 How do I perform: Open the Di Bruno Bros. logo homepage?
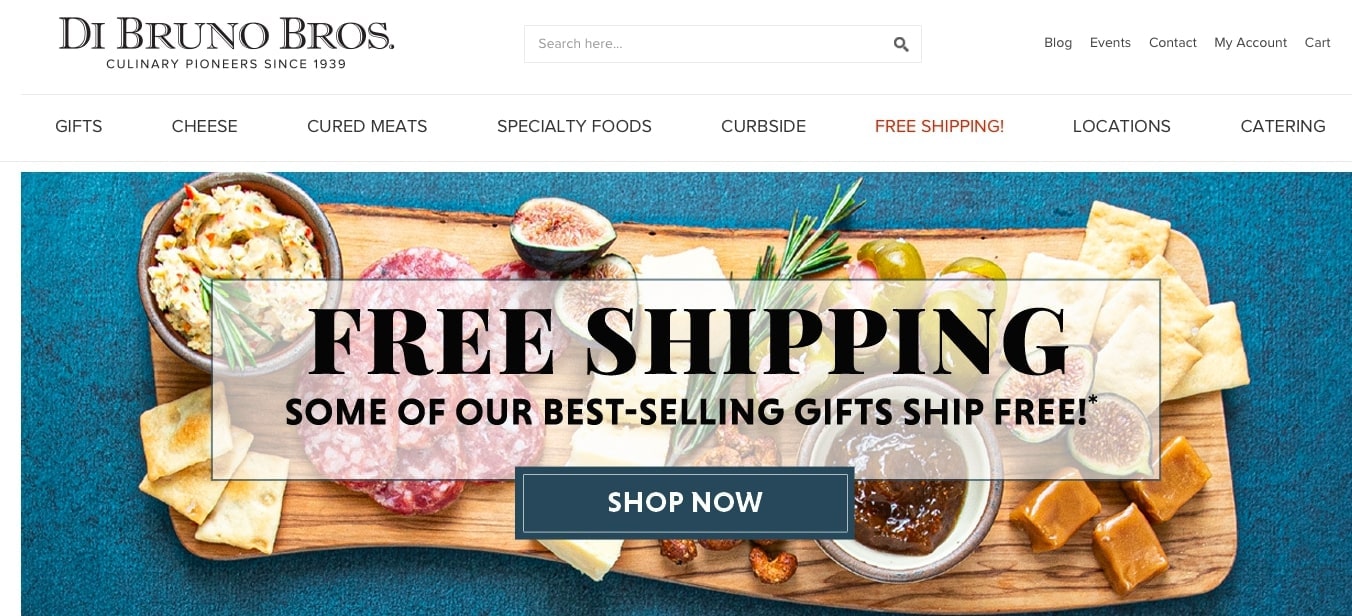(227, 43)
